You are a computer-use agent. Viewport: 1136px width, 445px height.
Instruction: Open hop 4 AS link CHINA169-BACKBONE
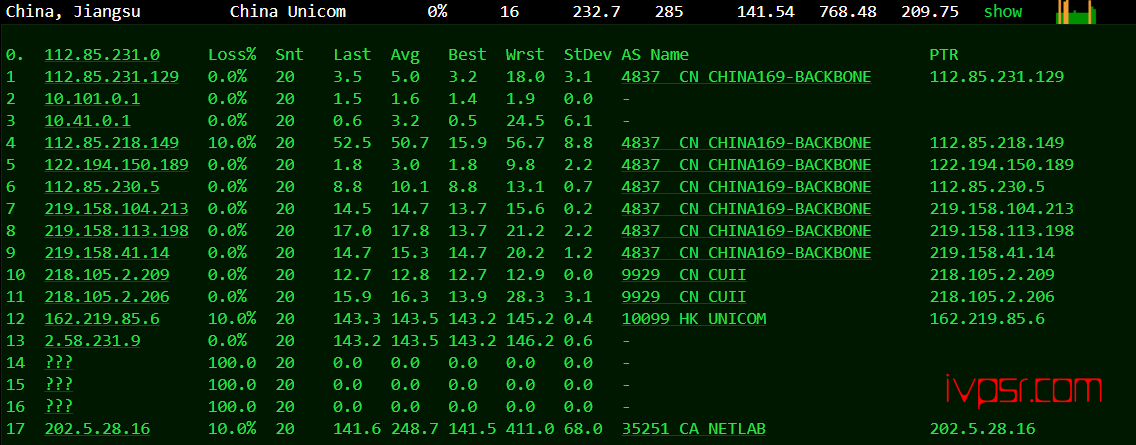click(x=746, y=143)
